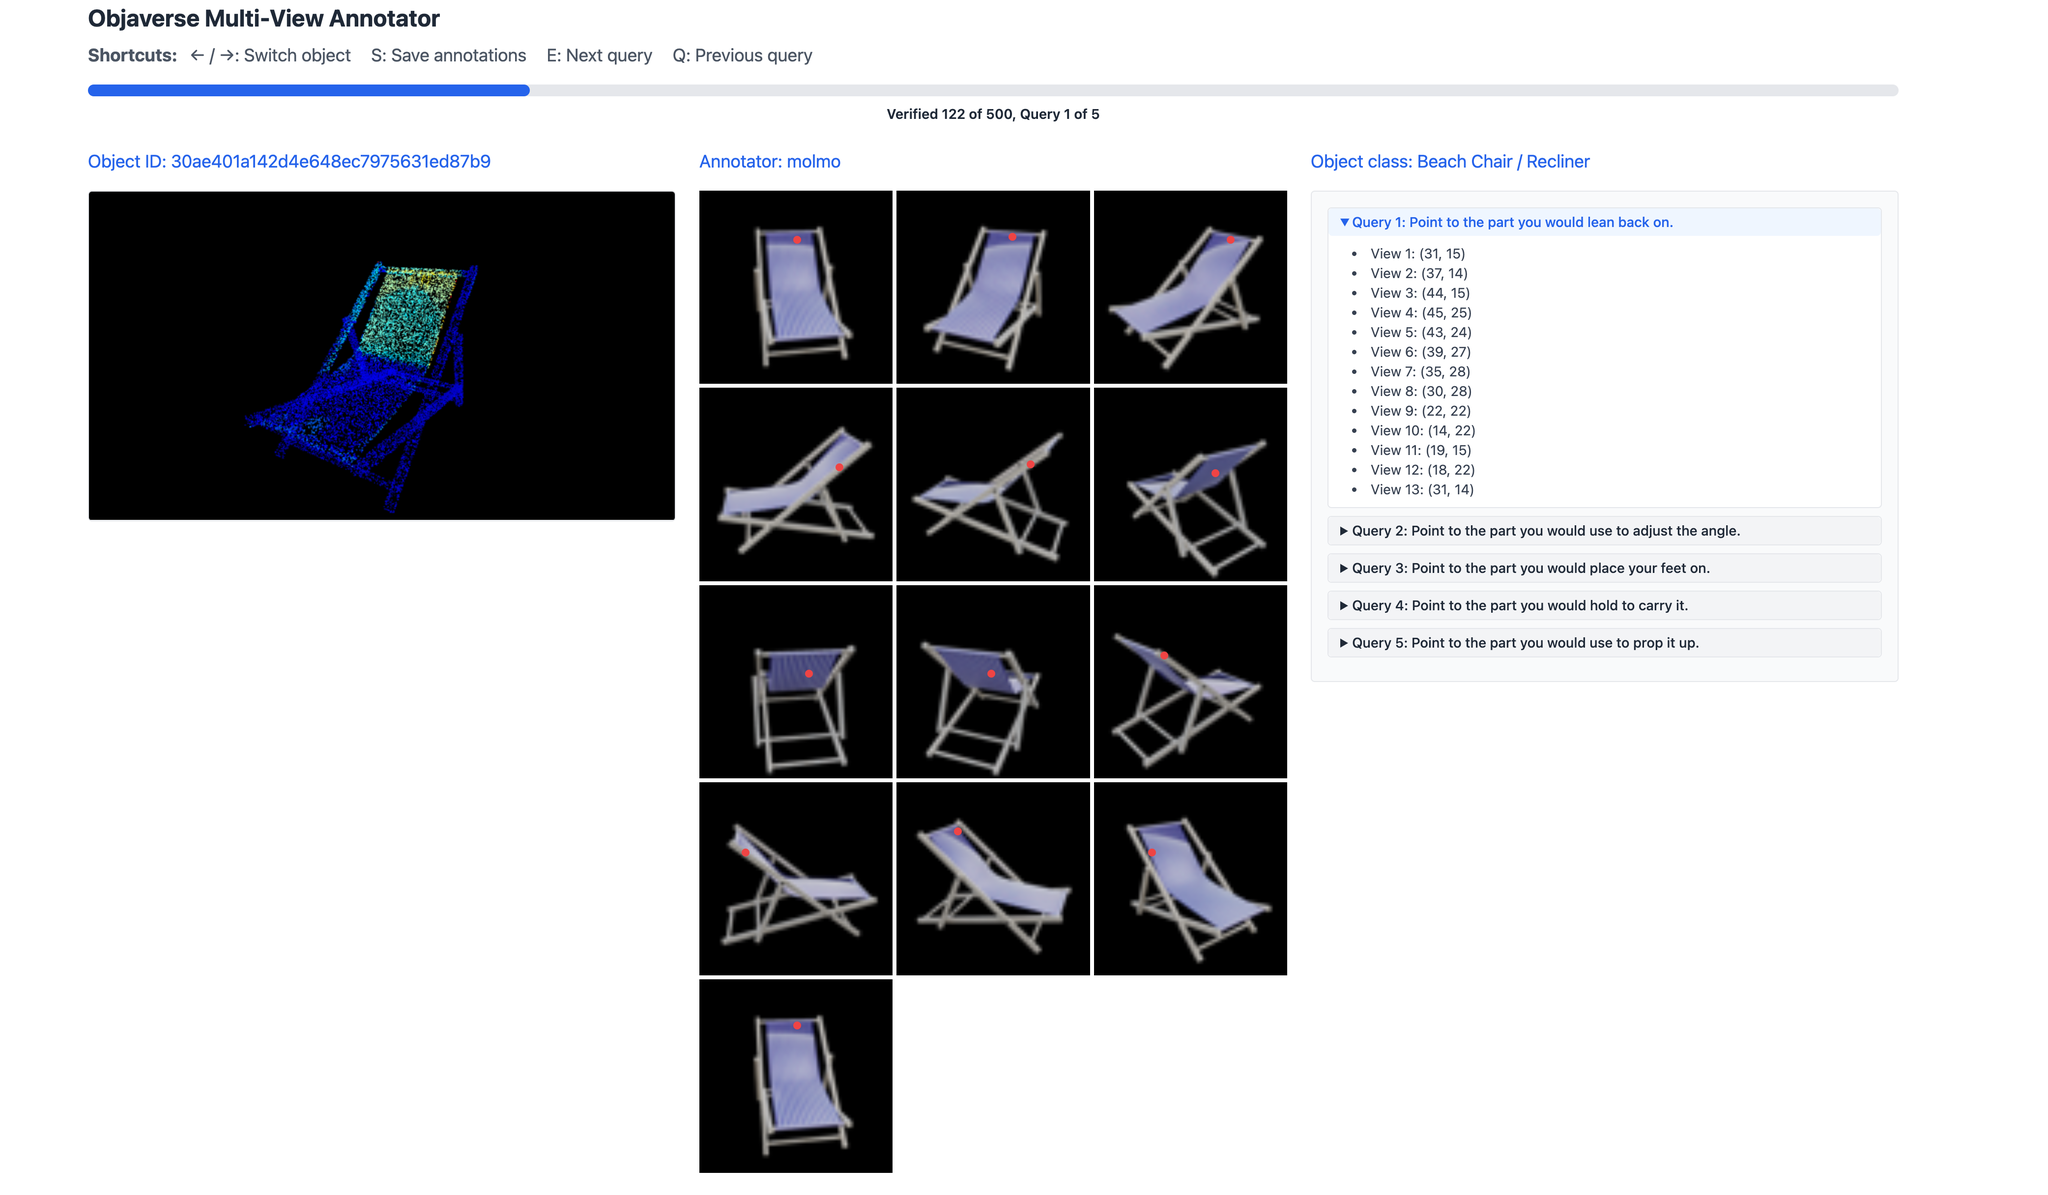
Task: Click the verification progress bar
Action: [x=993, y=91]
